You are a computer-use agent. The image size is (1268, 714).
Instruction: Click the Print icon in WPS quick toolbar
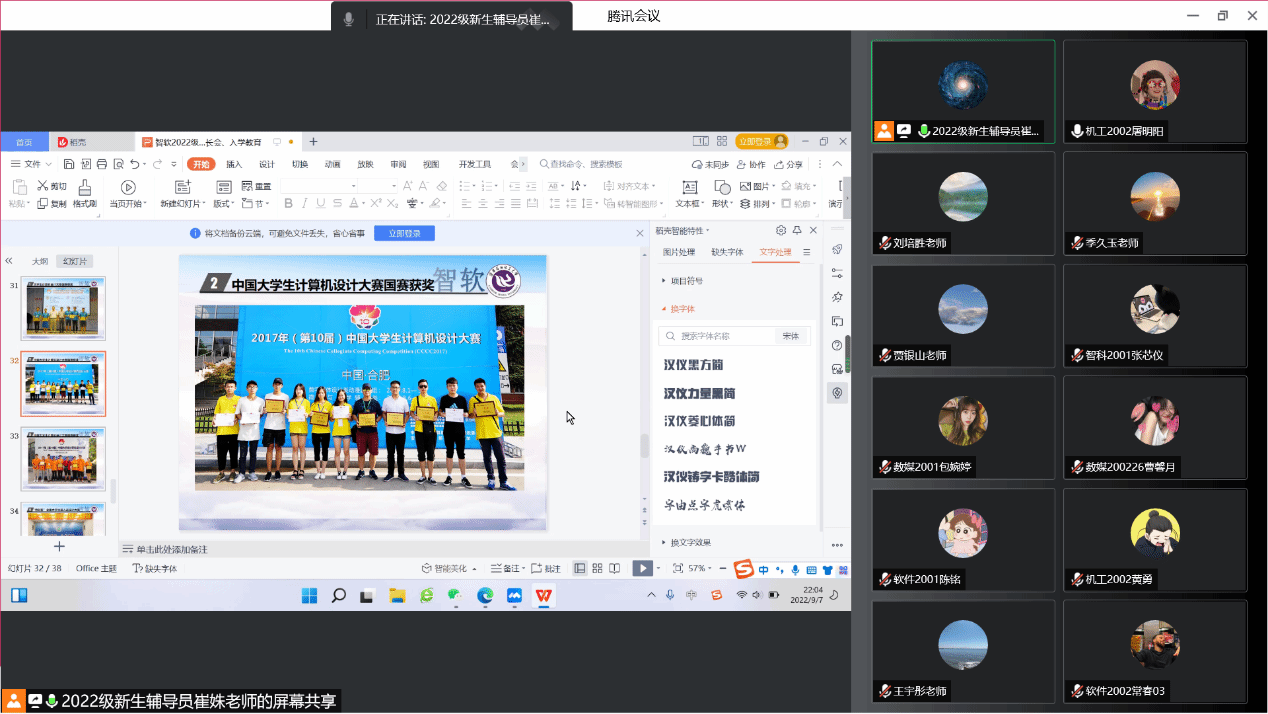tap(102, 164)
